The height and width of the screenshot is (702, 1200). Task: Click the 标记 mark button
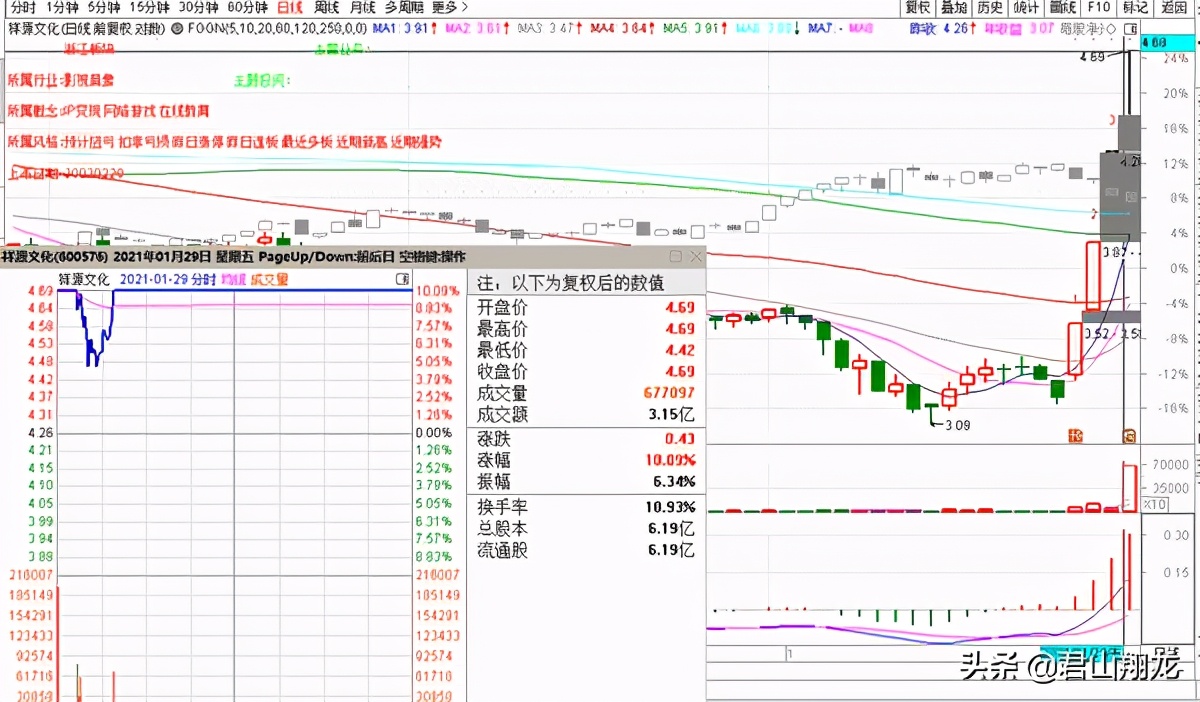pyautogui.click(x=1135, y=8)
